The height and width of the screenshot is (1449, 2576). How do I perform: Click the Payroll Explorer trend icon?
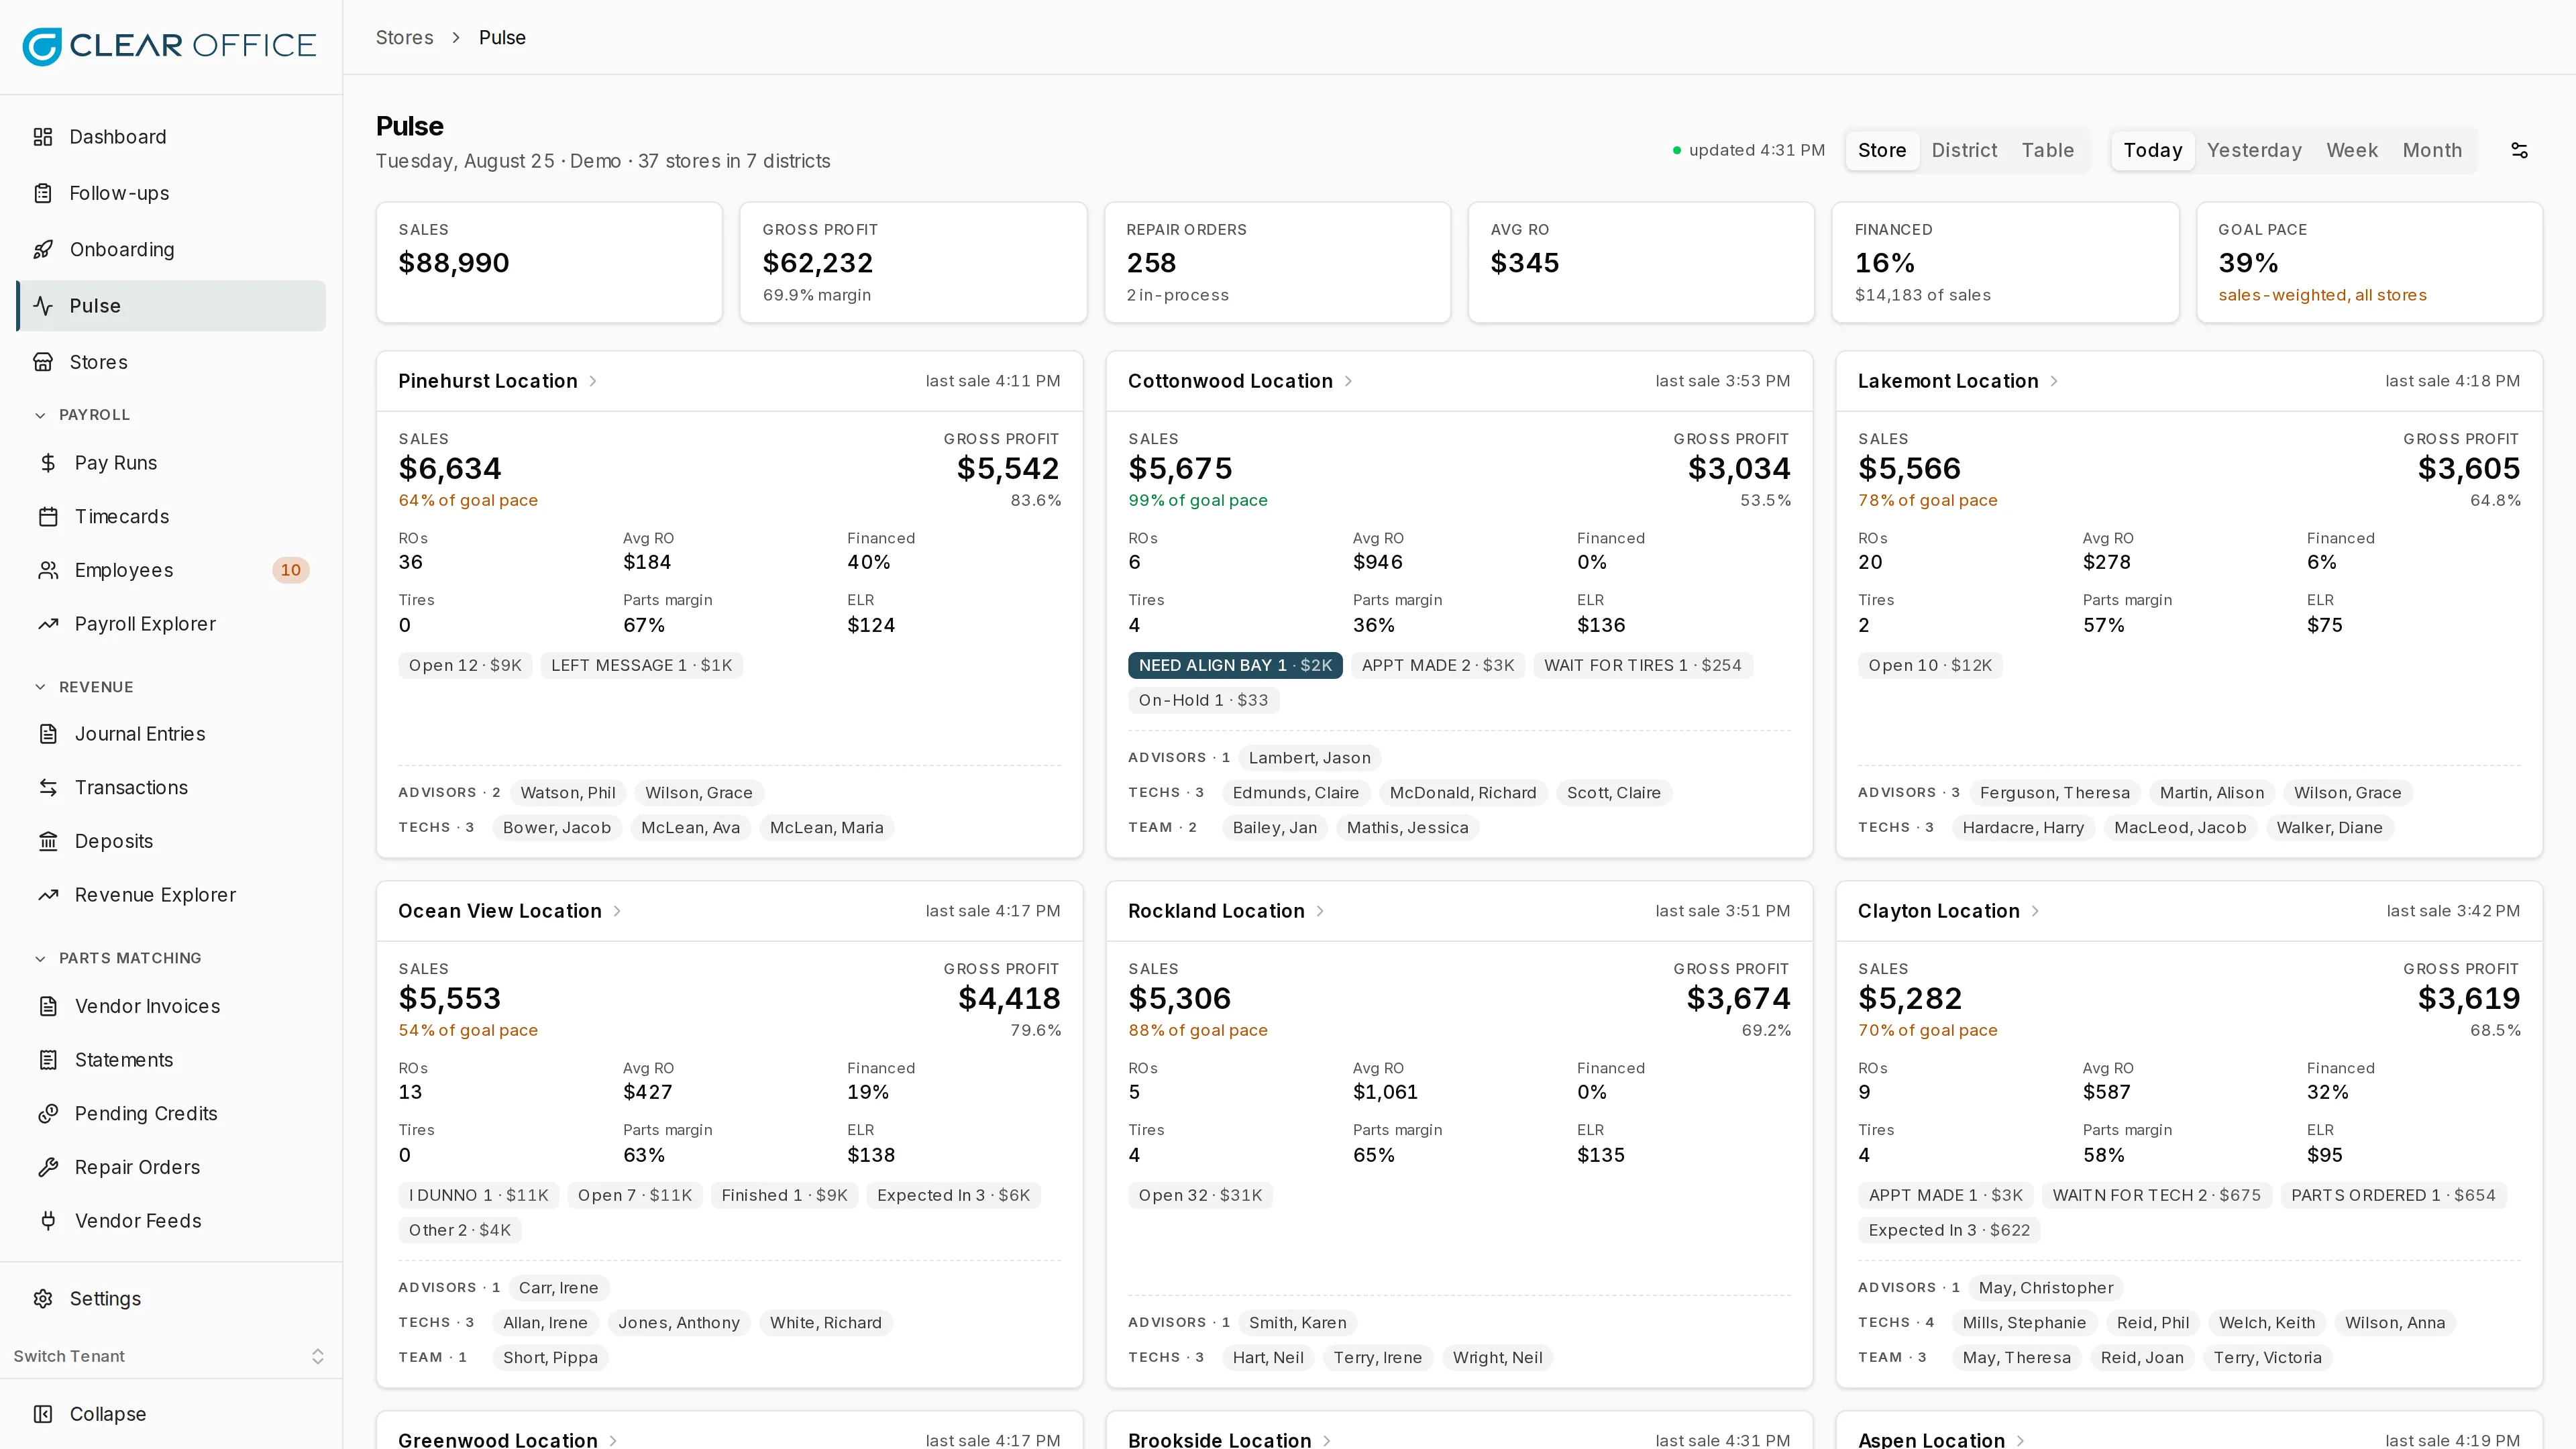48,624
